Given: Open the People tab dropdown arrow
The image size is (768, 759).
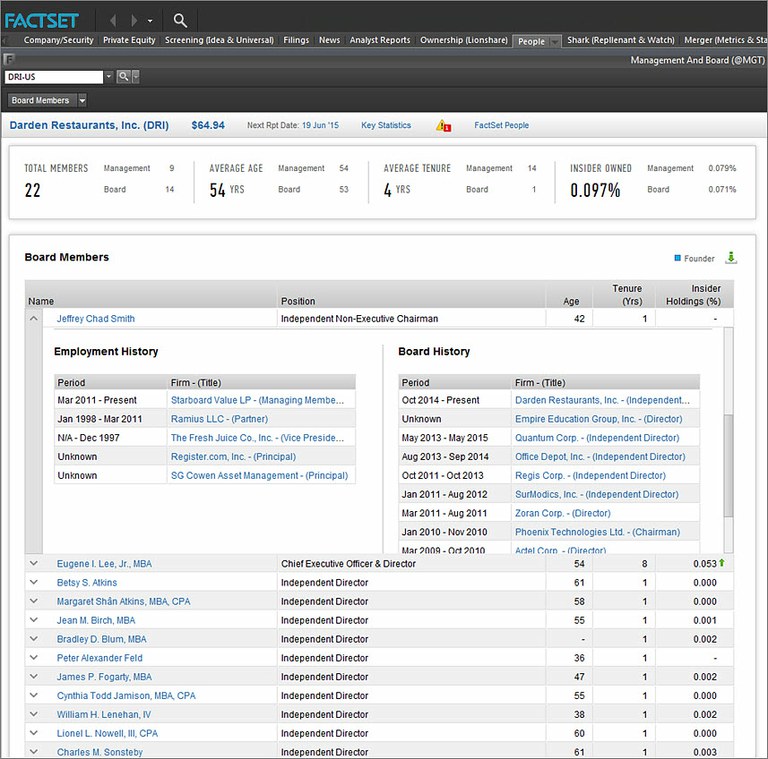Looking at the screenshot, I should (x=554, y=42).
